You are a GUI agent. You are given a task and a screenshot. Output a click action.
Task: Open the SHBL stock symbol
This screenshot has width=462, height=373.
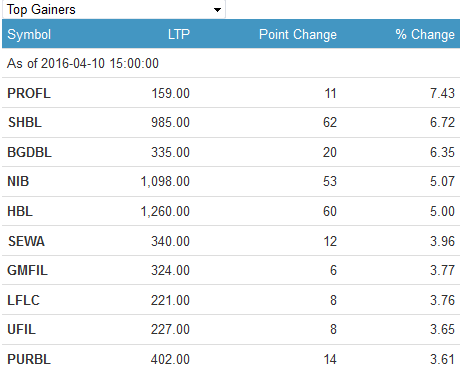point(25,122)
